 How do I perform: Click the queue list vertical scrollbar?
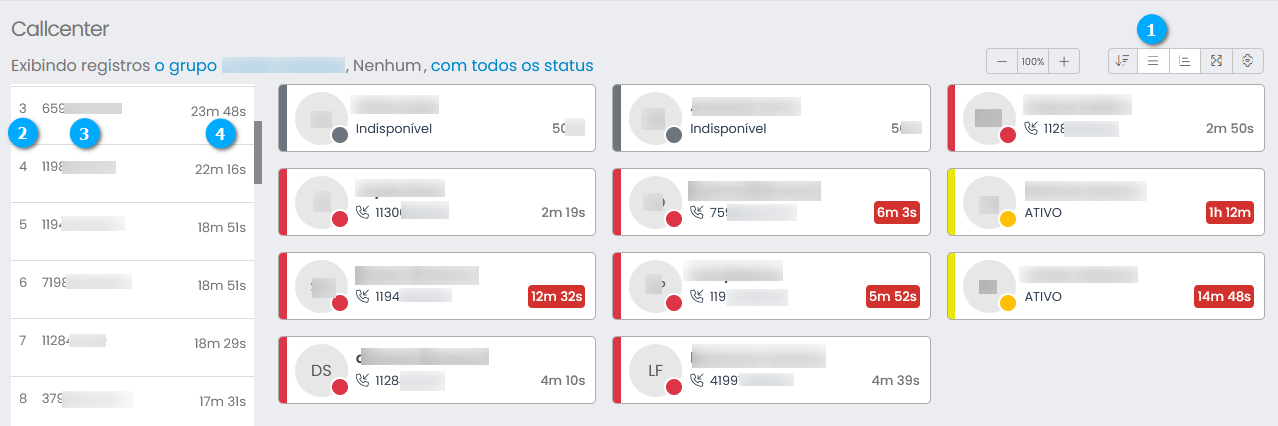(x=258, y=152)
